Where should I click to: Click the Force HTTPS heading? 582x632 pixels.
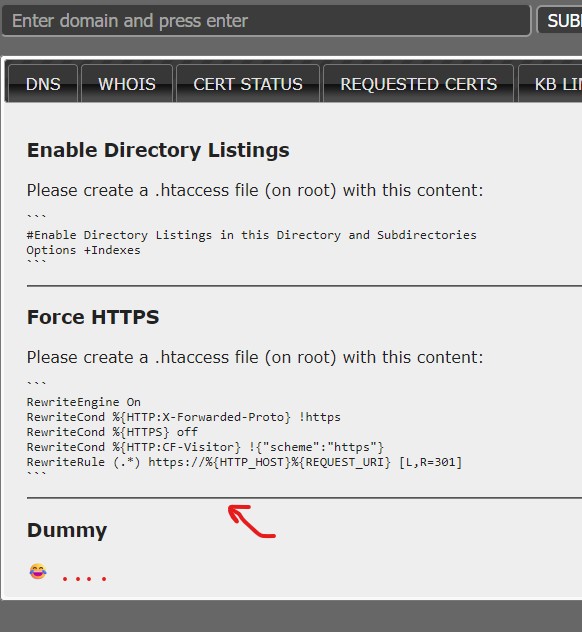(x=93, y=317)
